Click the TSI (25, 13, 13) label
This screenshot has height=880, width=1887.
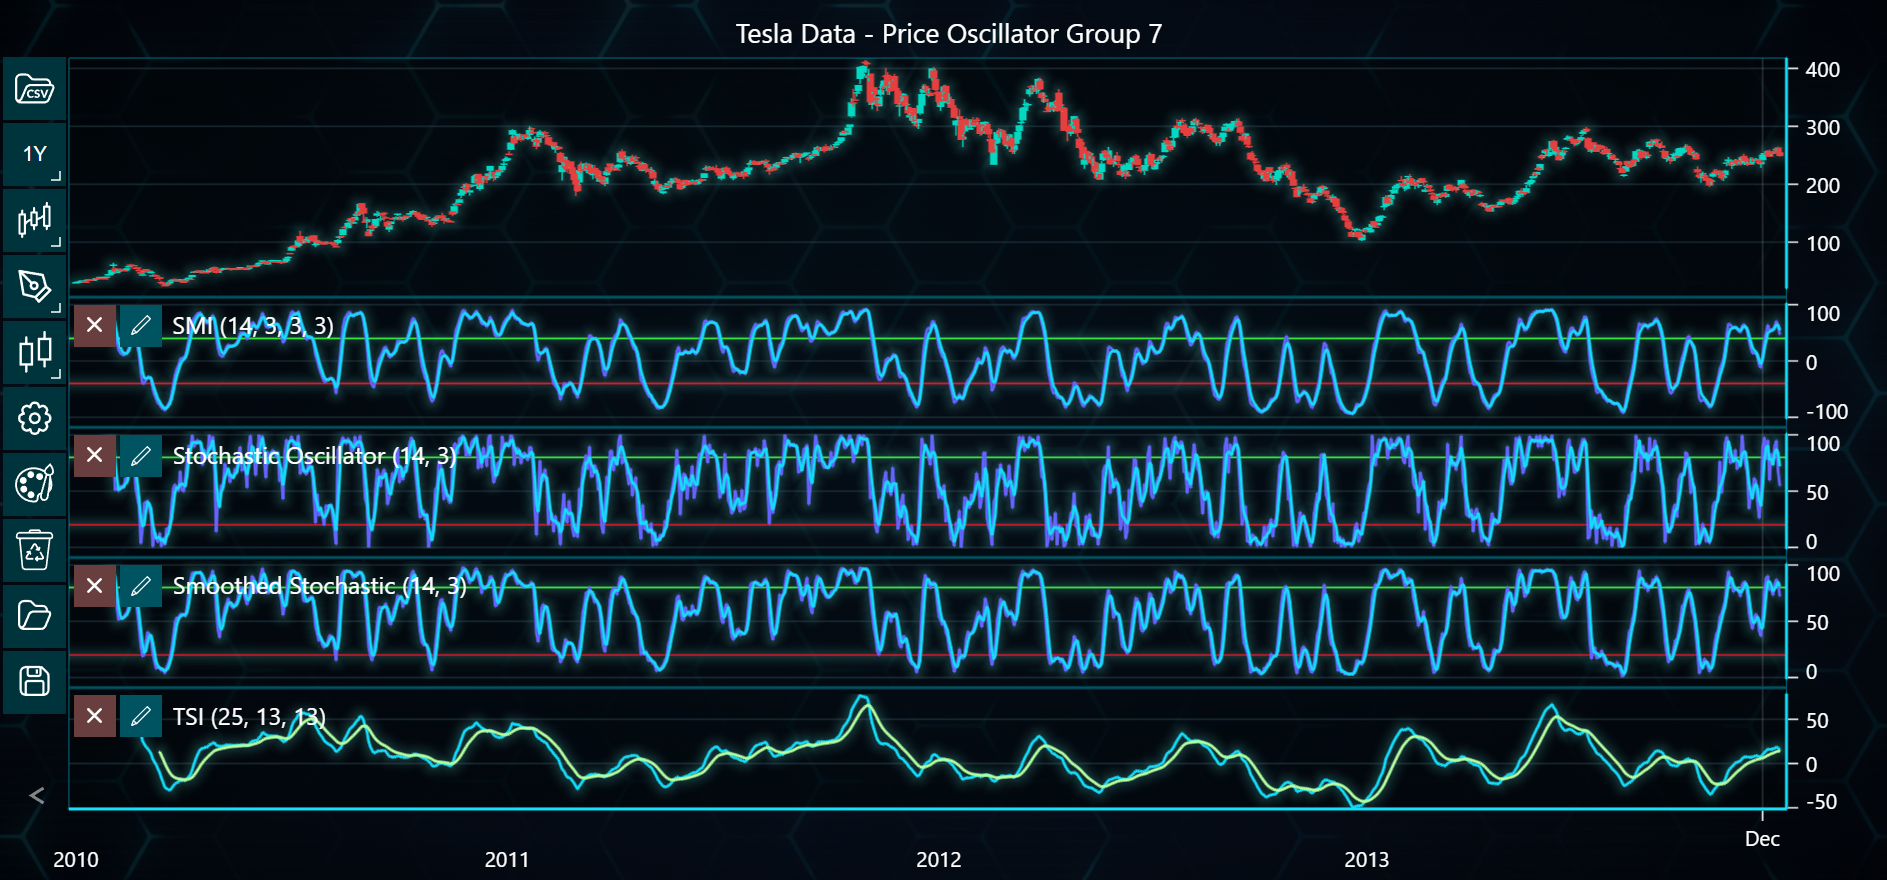click(x=249, y=717)
